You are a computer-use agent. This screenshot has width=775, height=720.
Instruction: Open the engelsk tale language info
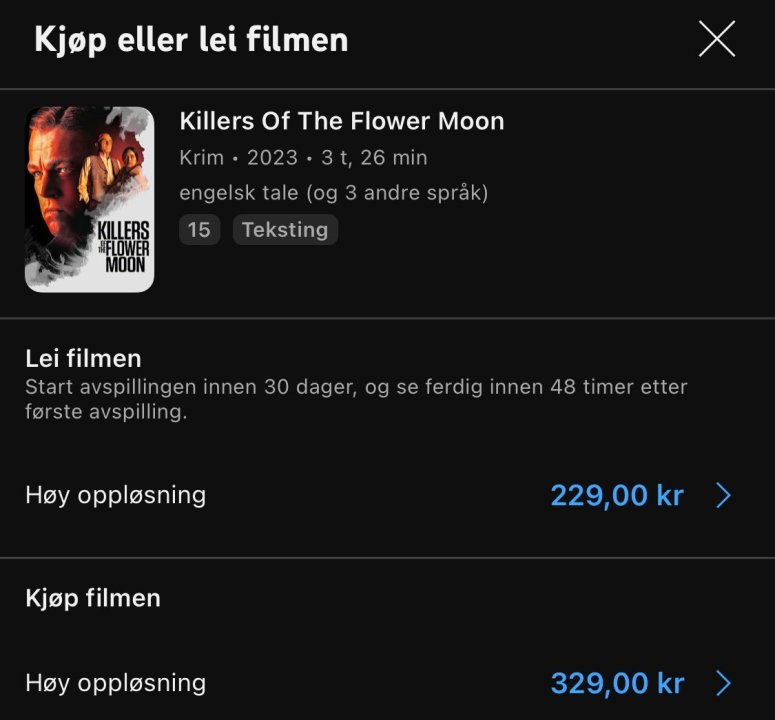coord(239,193)
